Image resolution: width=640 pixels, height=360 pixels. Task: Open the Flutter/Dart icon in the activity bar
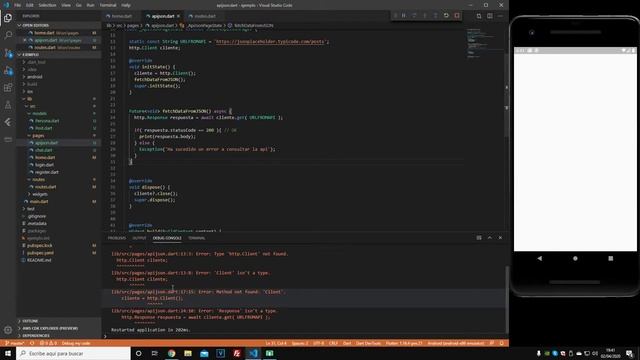[8, 122]
